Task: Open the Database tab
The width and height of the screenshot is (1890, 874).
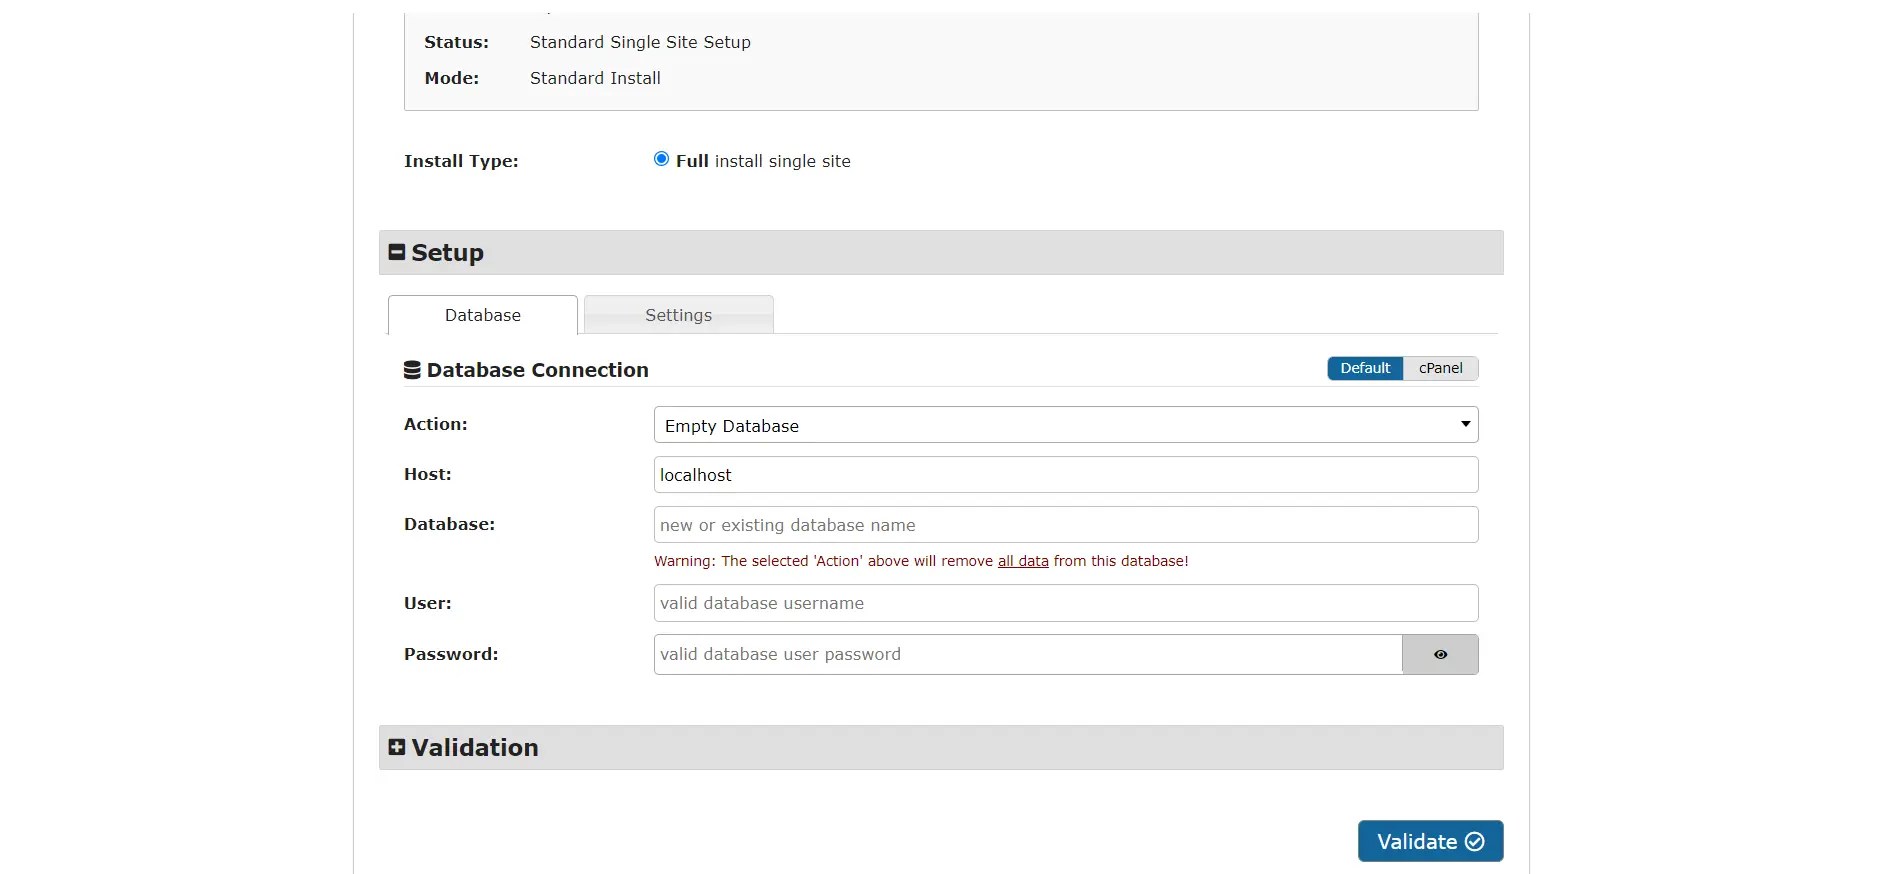Action: point(483,315)
